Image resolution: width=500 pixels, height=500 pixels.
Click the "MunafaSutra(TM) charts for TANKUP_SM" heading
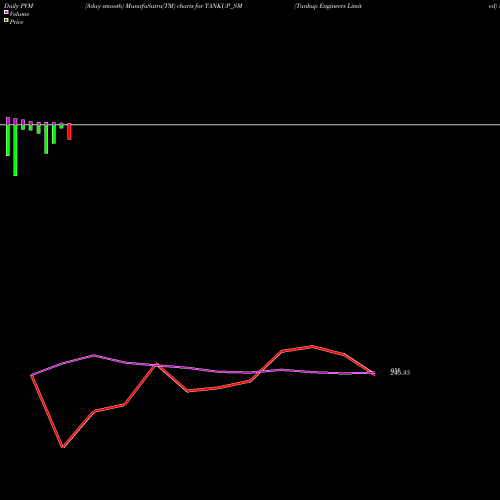[184, 6]
